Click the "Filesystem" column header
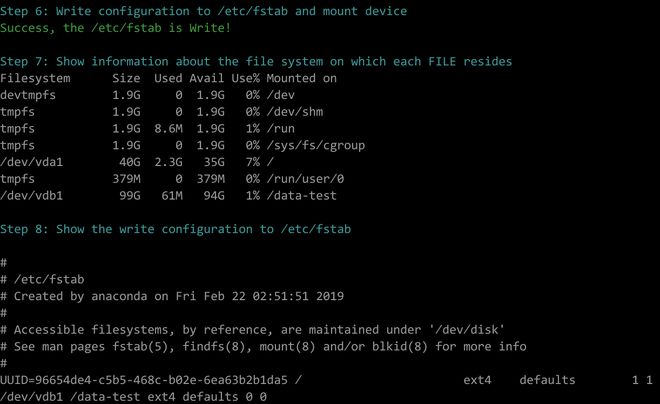The height and width of the screenshot is (404, 660). [x=37, y=78]
